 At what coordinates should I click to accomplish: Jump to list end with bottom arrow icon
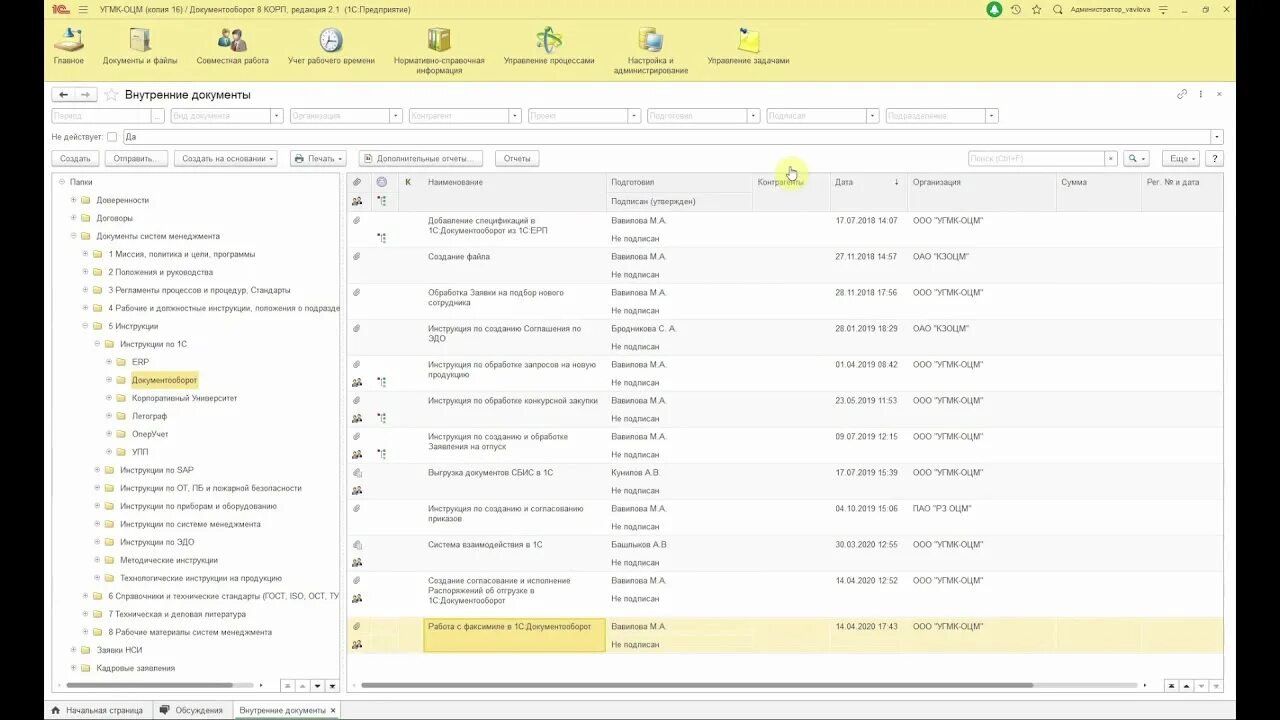[x=1215, y=686]
